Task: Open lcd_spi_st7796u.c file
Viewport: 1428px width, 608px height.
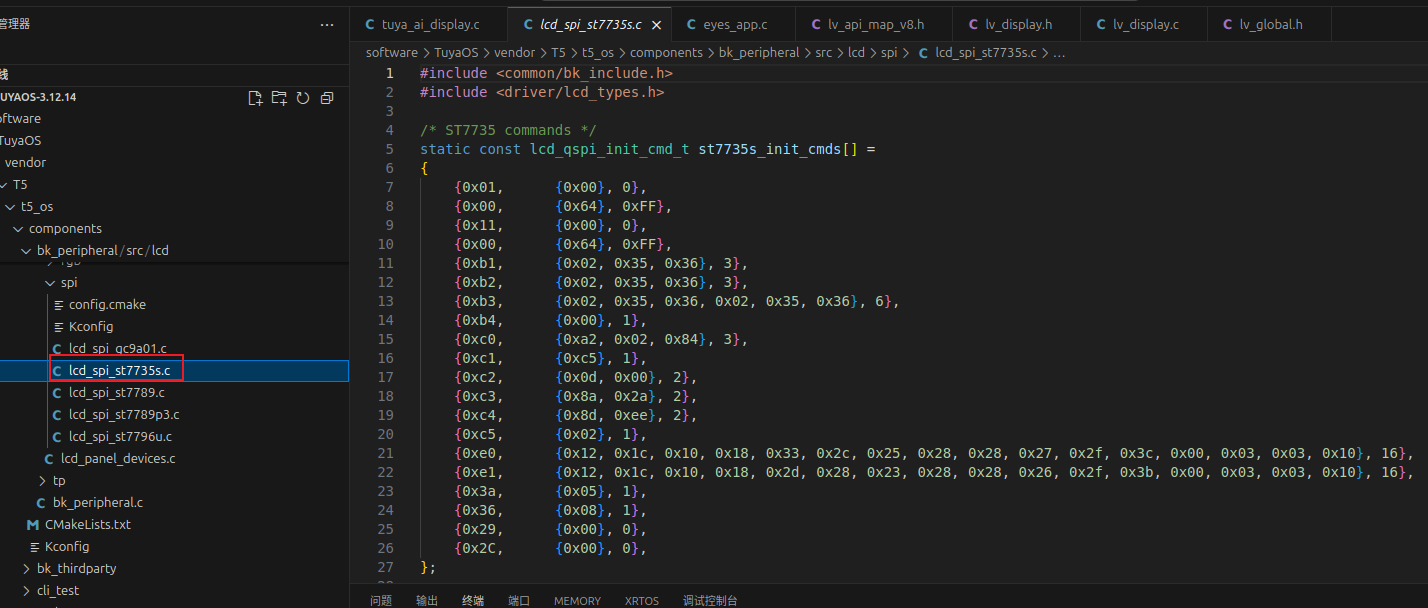Action: (x=120, y=437)
